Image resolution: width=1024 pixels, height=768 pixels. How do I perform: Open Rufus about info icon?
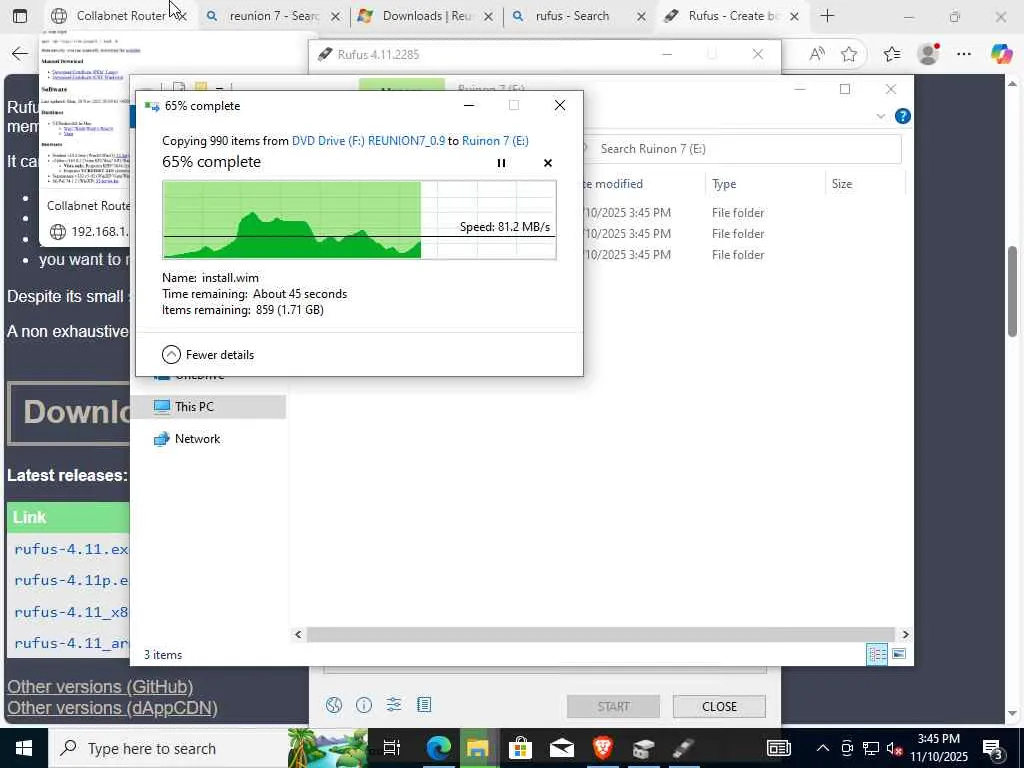click(364, 705)
